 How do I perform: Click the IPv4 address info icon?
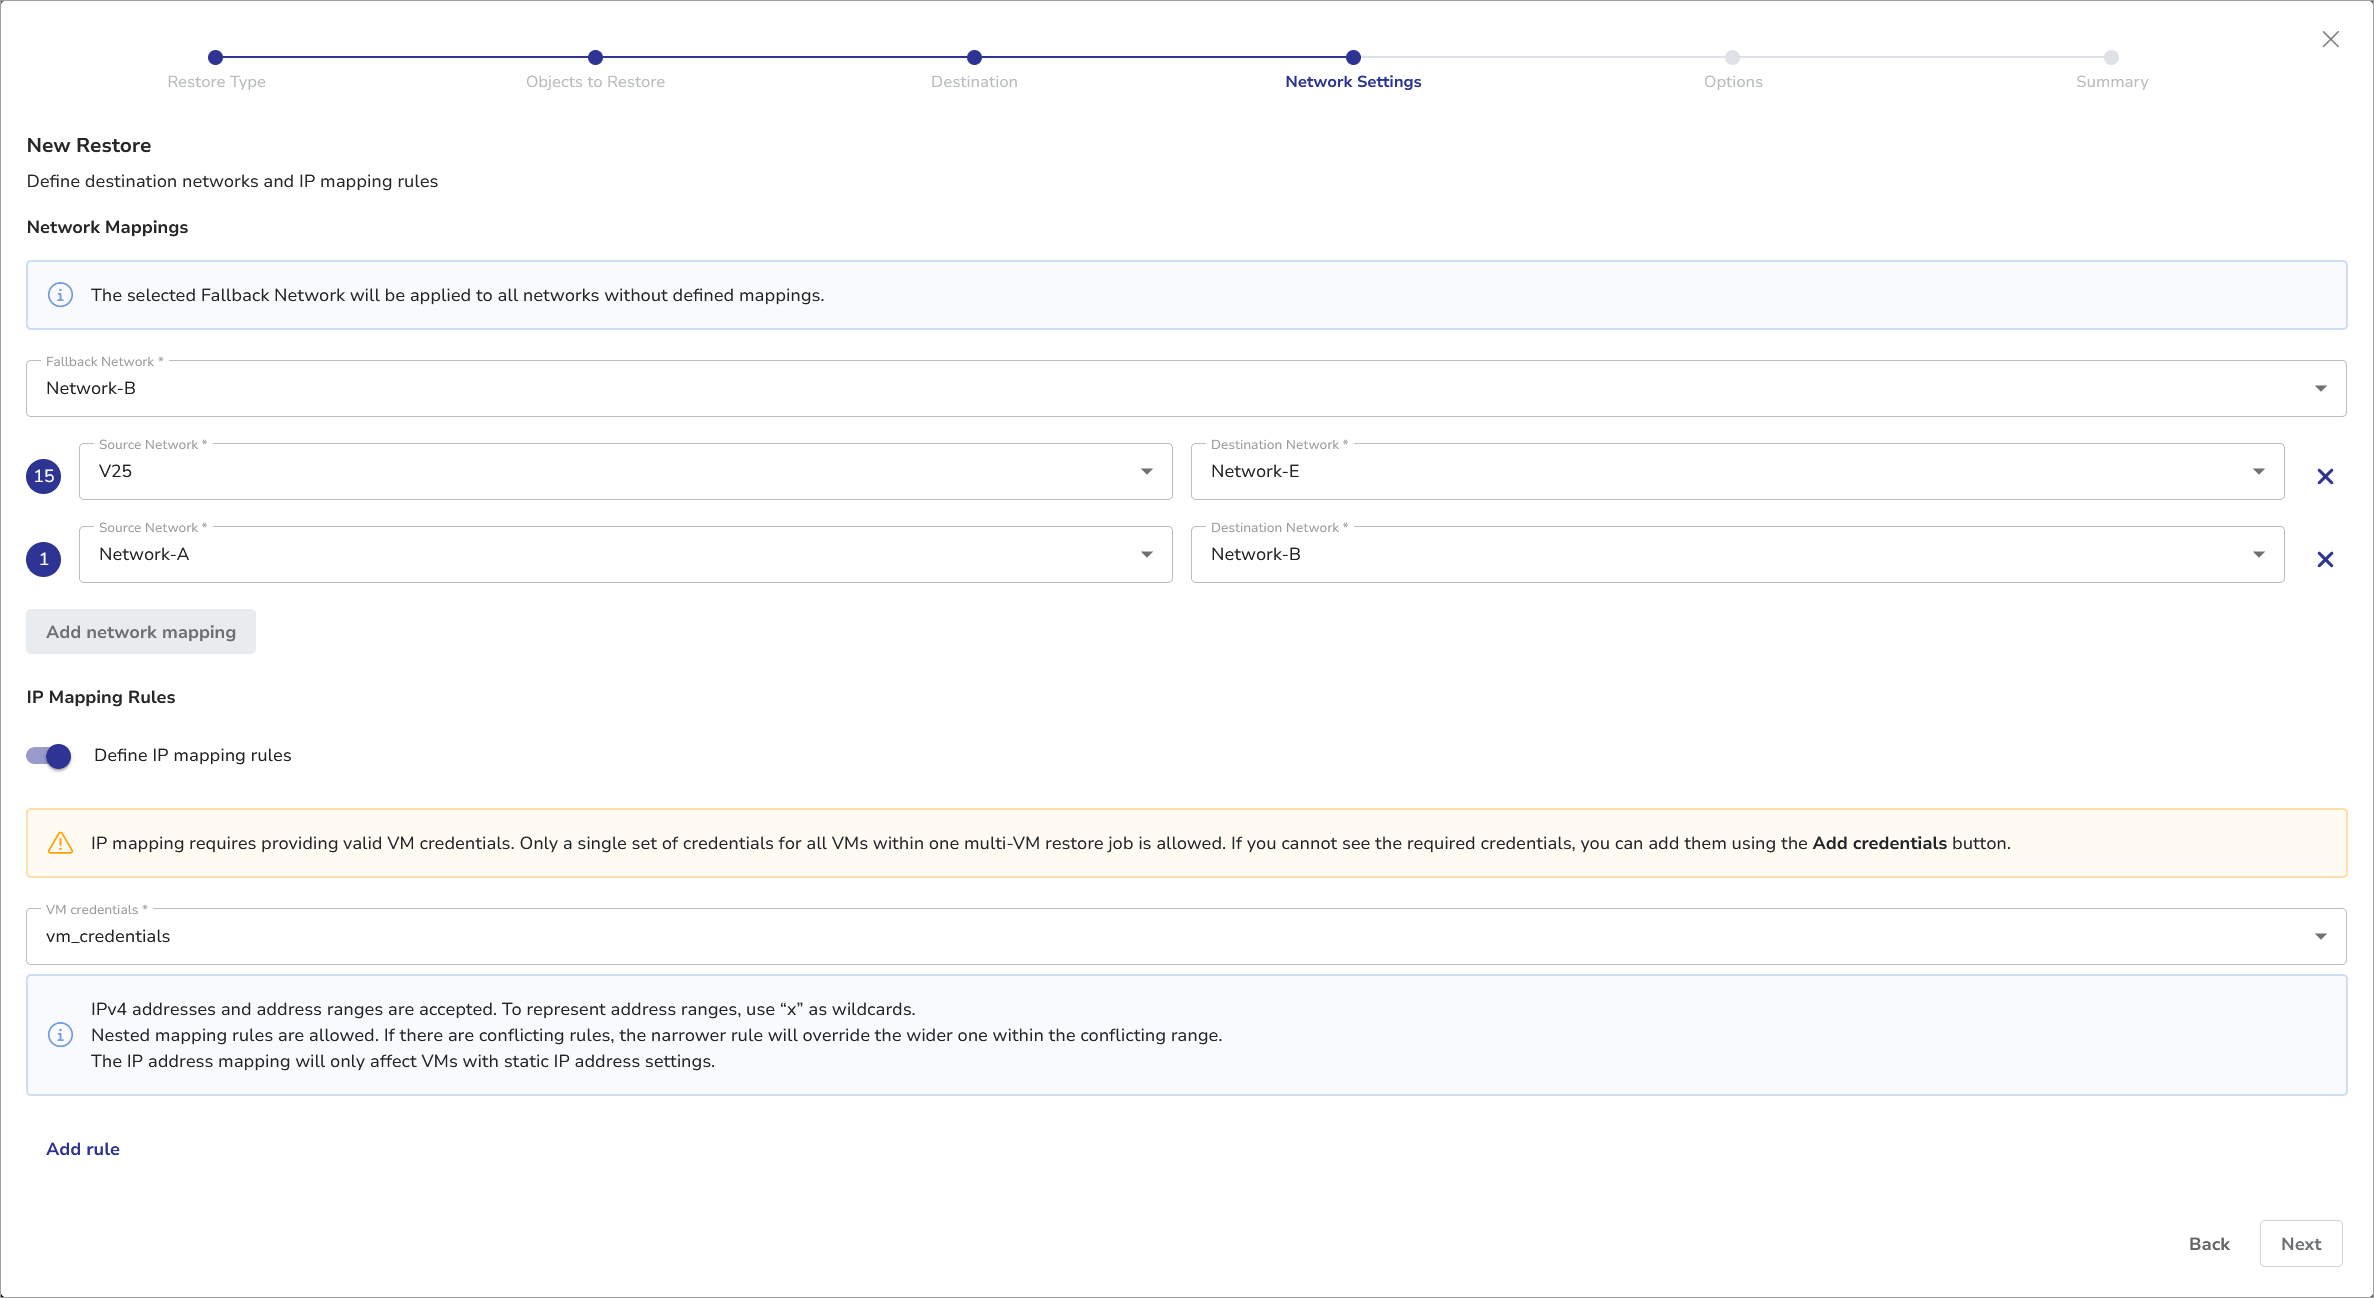click(x=60, y=1035)
